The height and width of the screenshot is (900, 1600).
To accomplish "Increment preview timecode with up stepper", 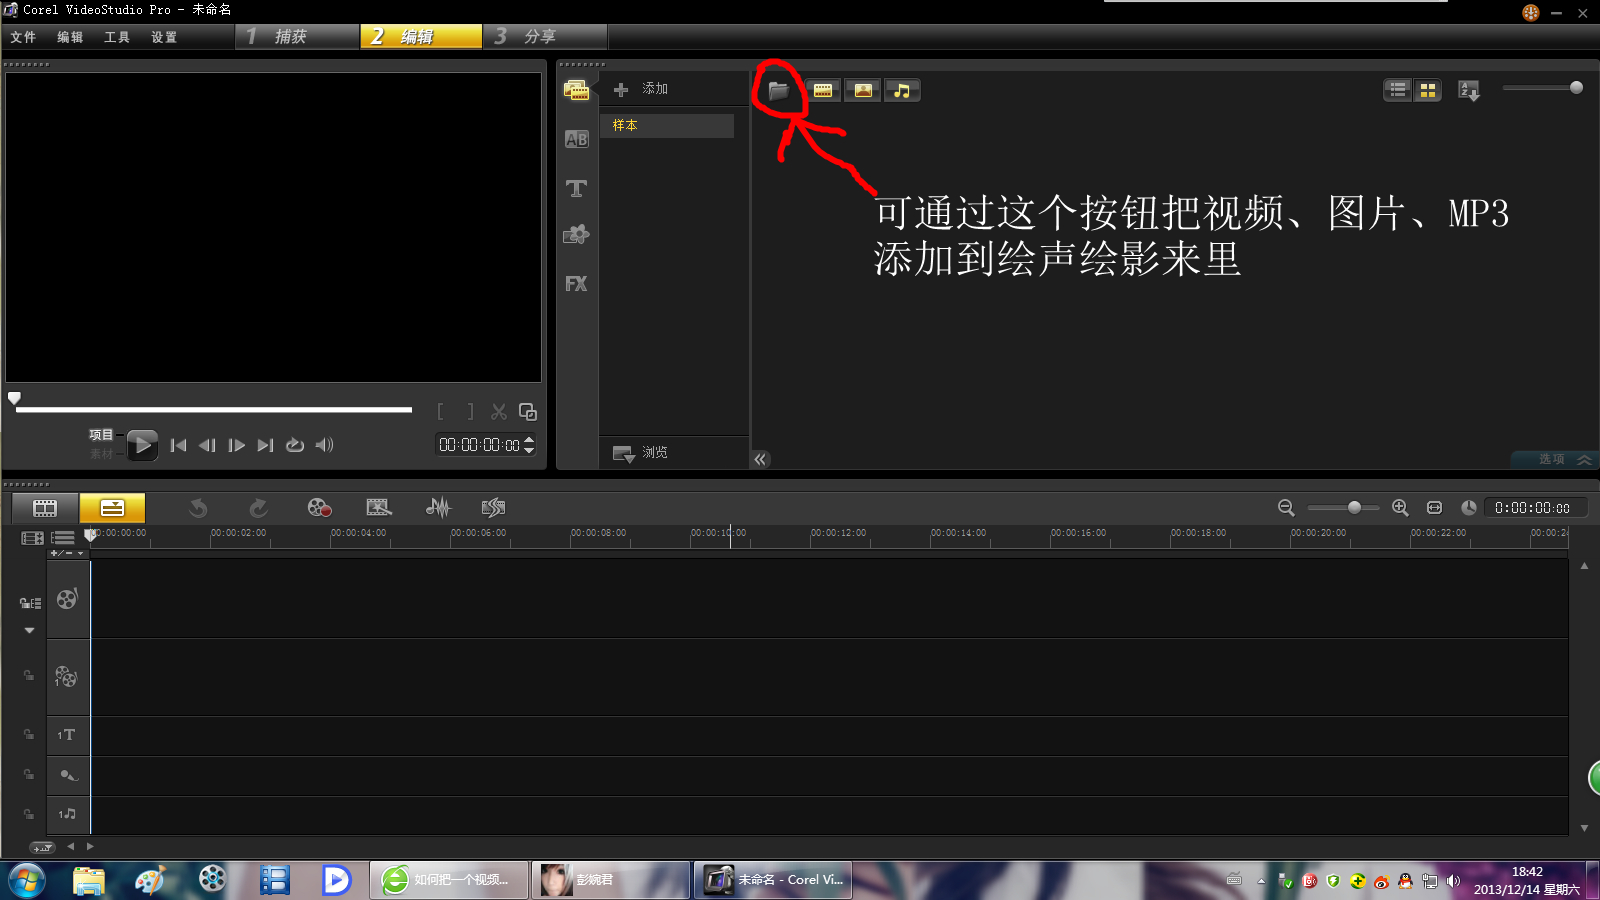I will click(529, 439).
